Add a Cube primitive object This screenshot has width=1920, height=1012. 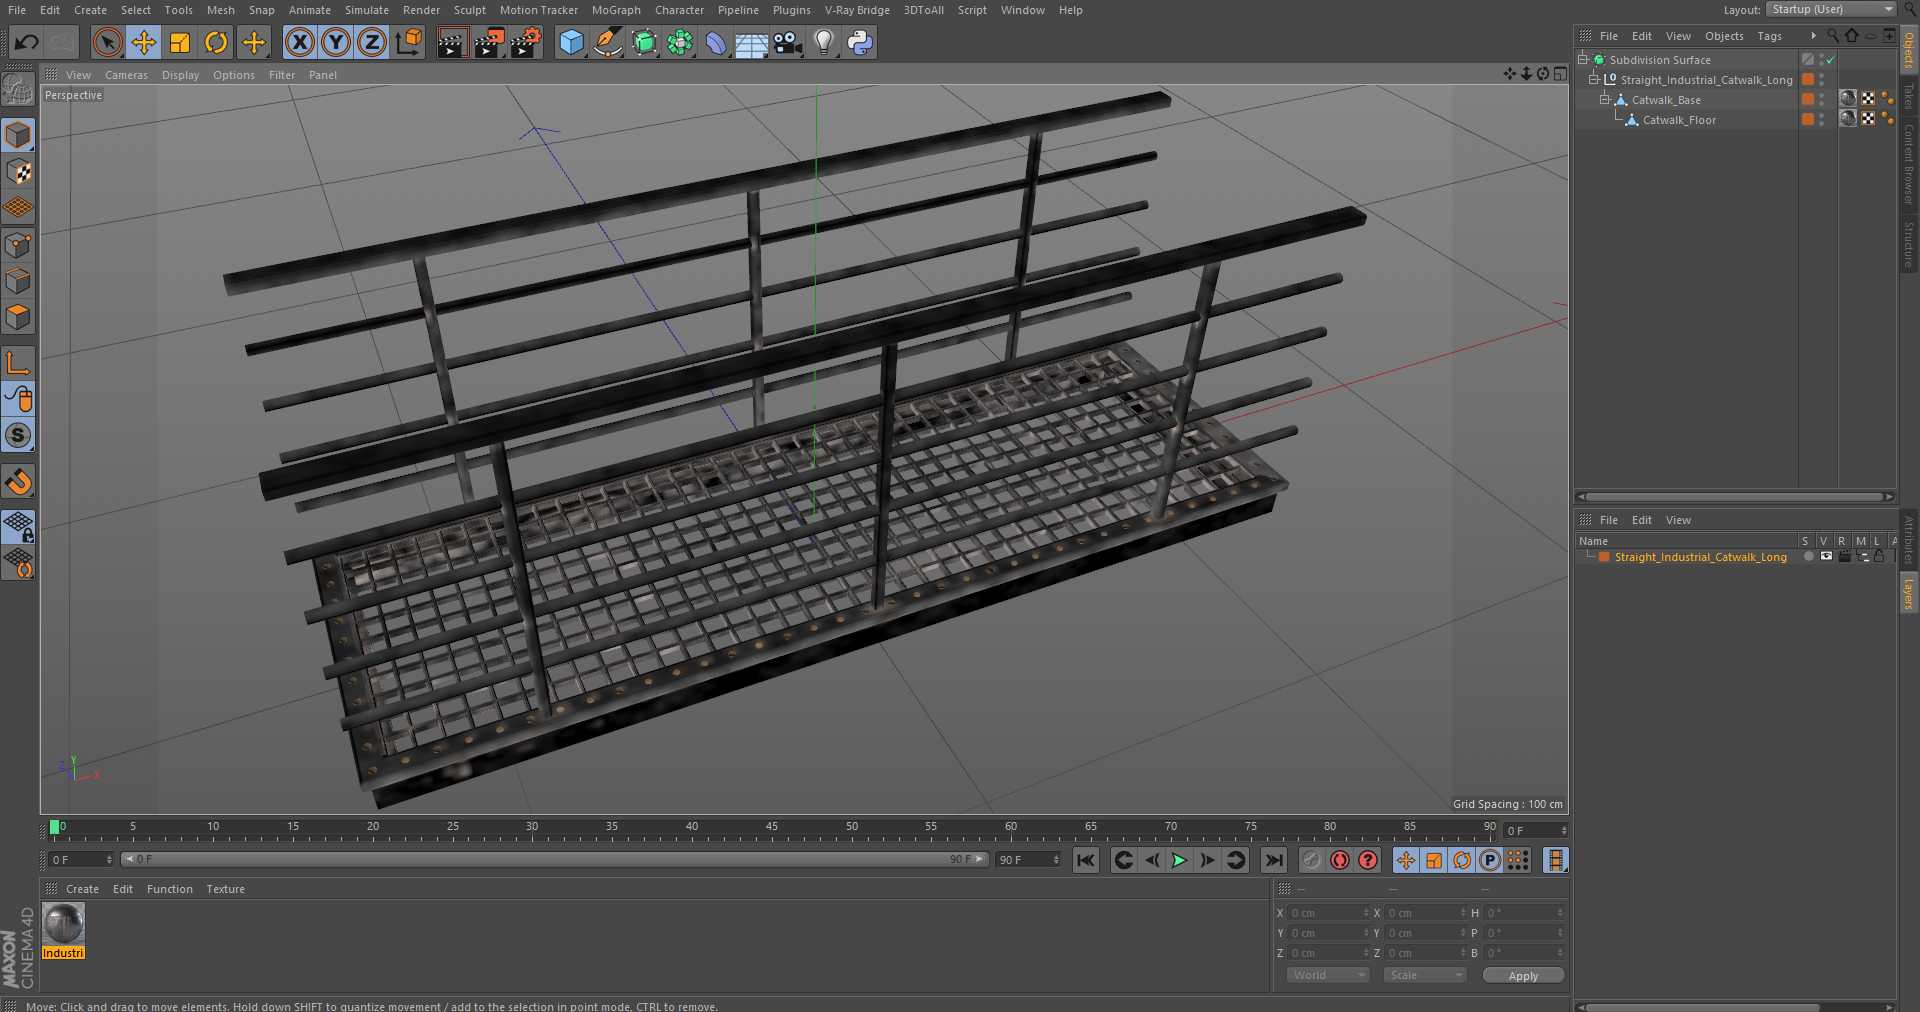click(571, 42)
